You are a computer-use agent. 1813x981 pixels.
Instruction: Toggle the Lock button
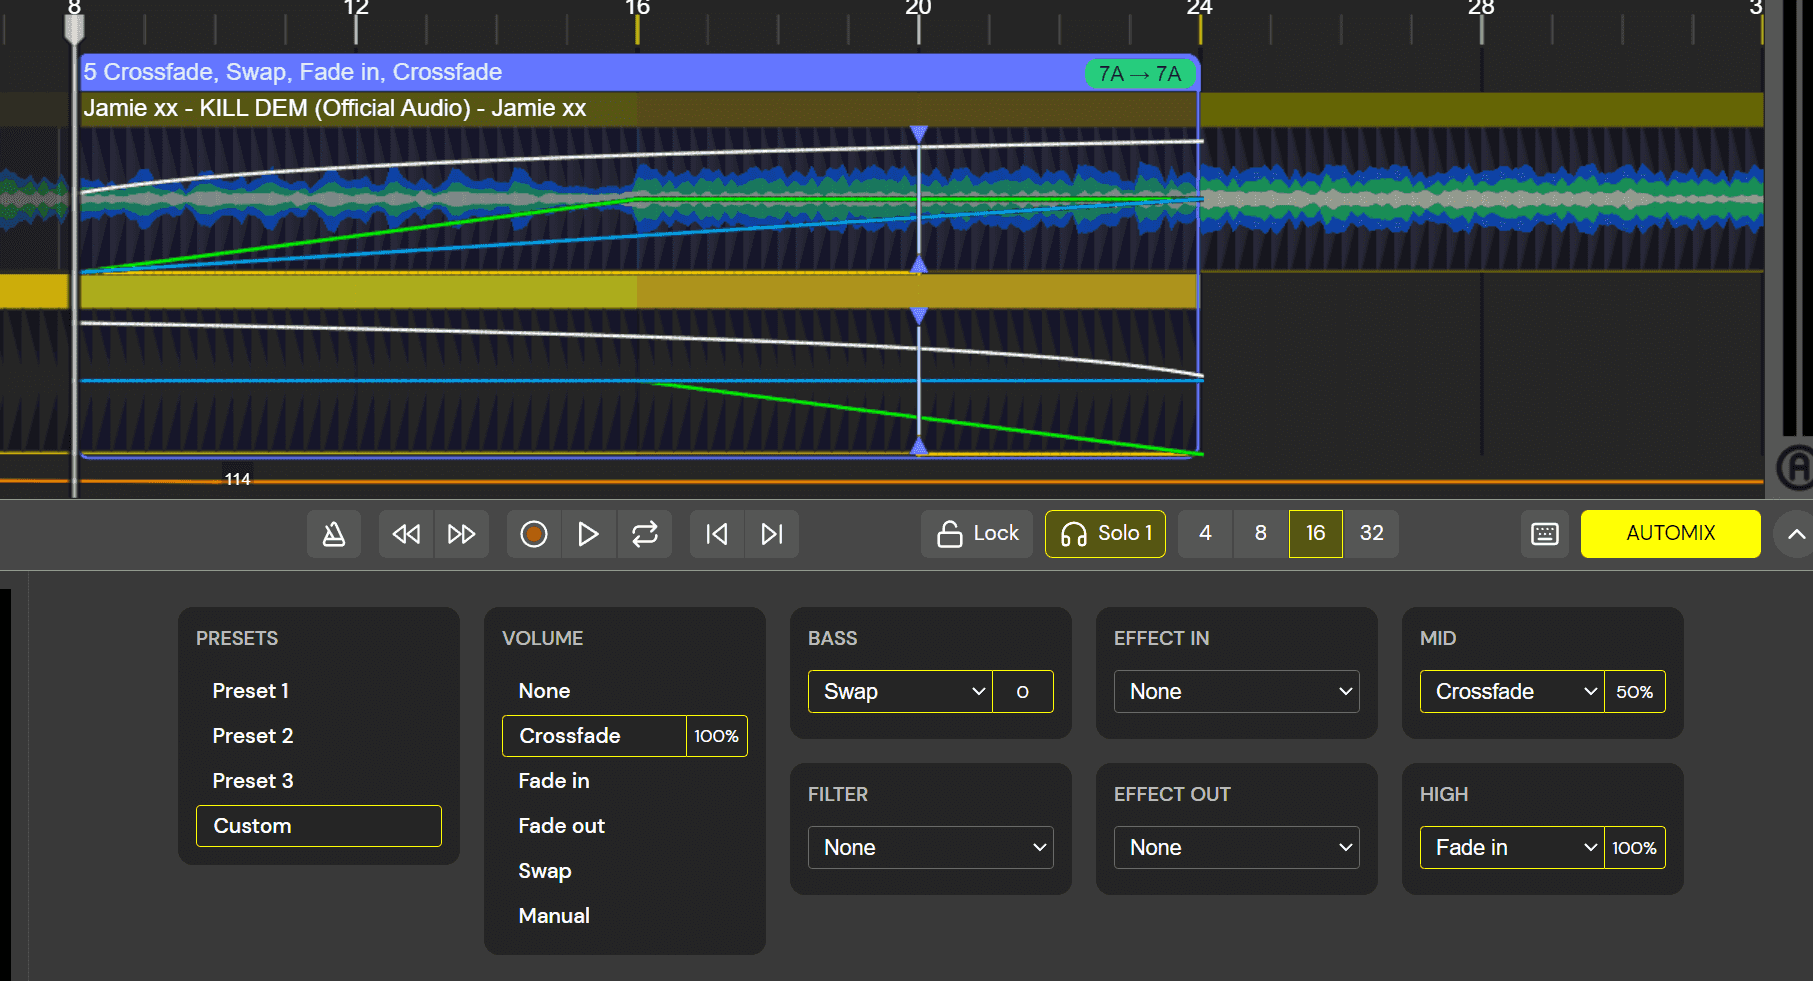point(977,534)
